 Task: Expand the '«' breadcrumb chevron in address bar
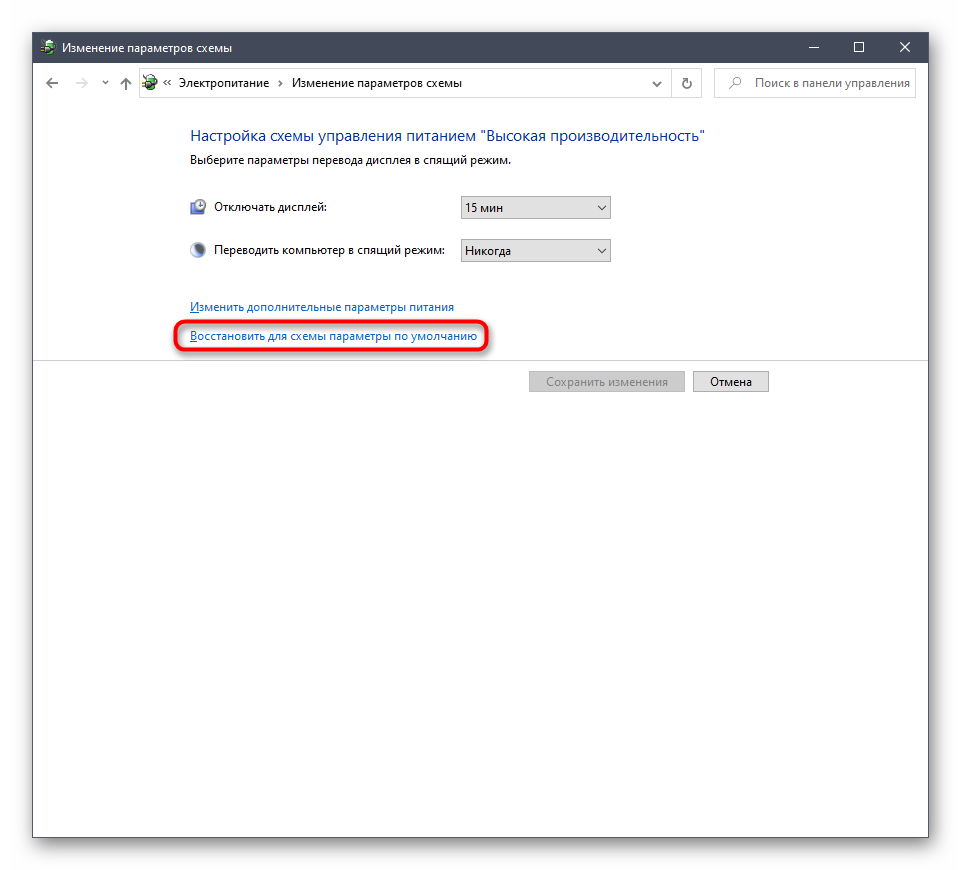point(167,84)
